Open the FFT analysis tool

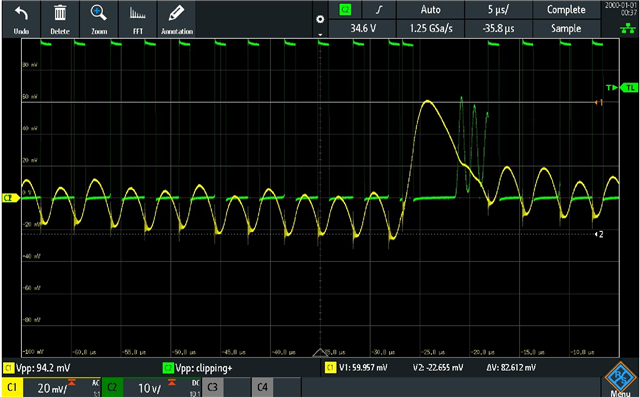pos(138,19)
